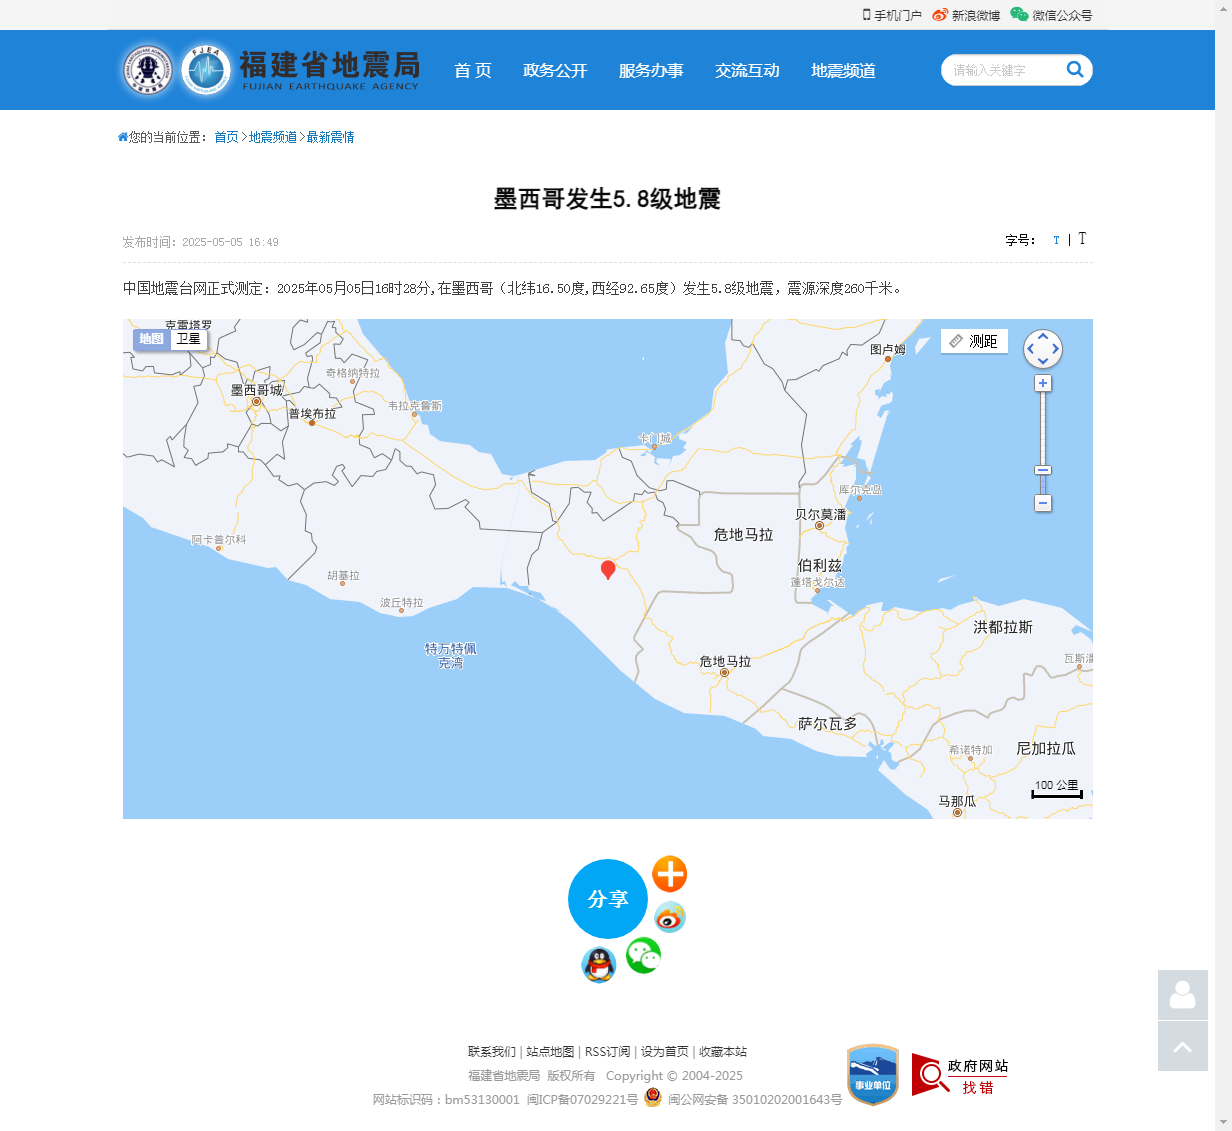Share via WeChat green icon
Viewport: 1232px width, 1131px height.
(x=643, y=956)
